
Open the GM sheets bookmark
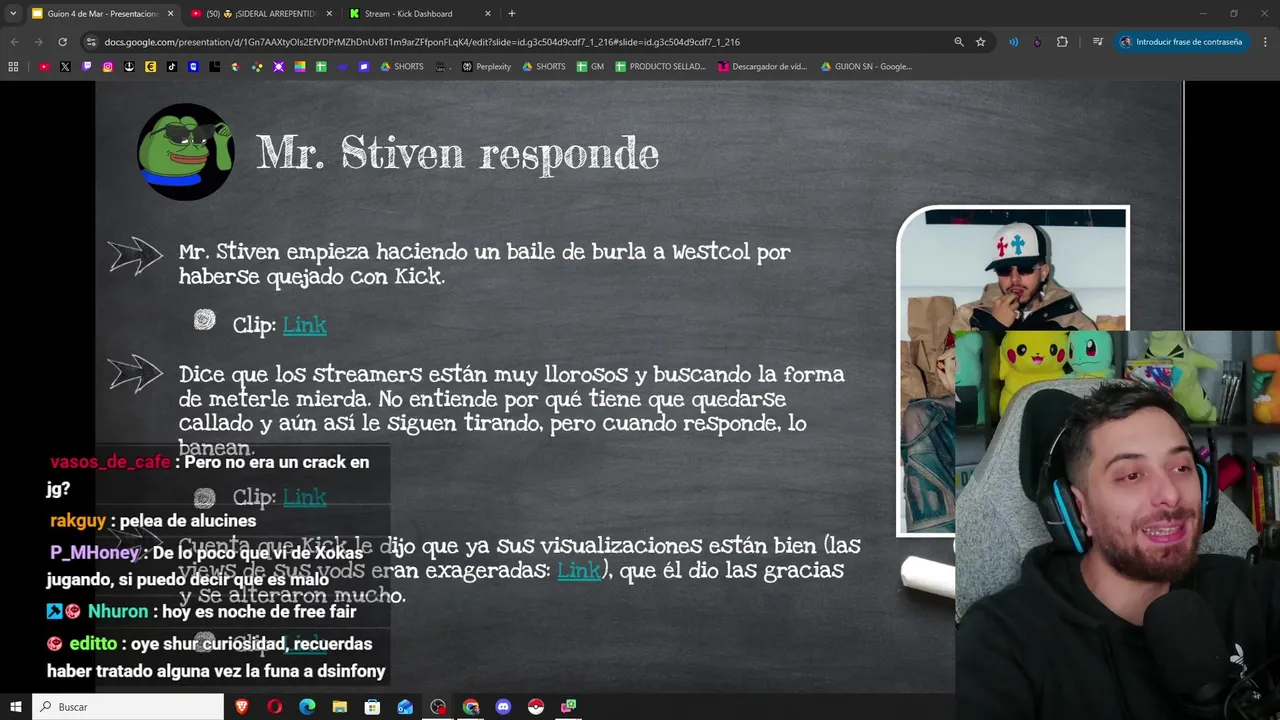(x=590, y=67)
